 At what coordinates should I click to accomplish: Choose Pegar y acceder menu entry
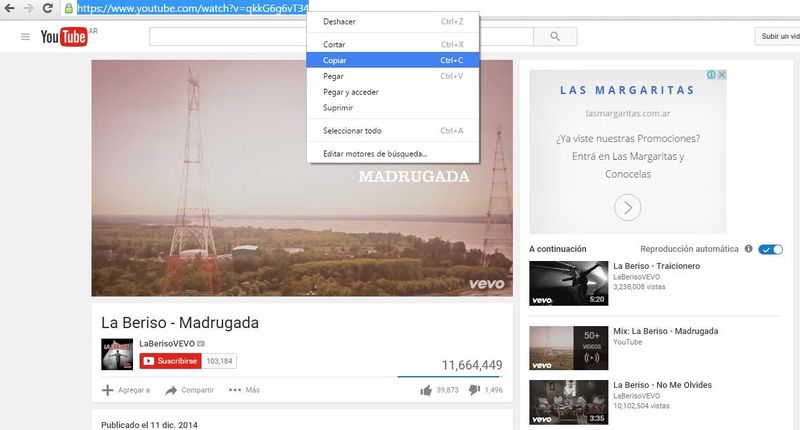pos(350,92)
